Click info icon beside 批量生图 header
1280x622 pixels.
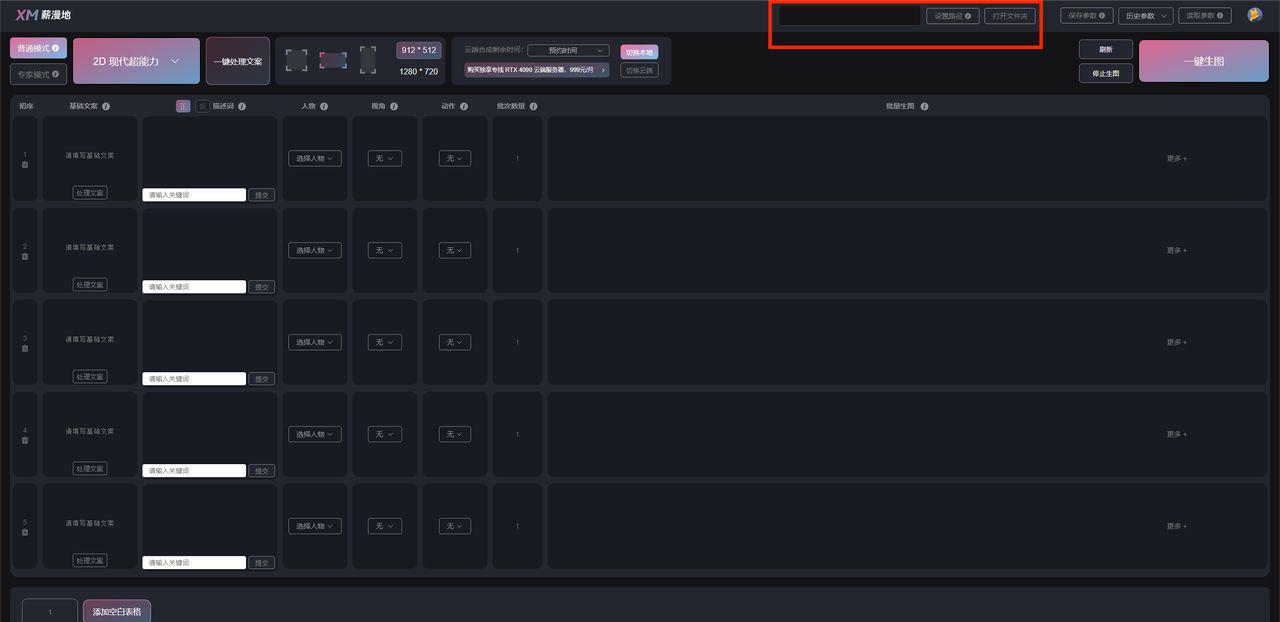tap(924, 106)
